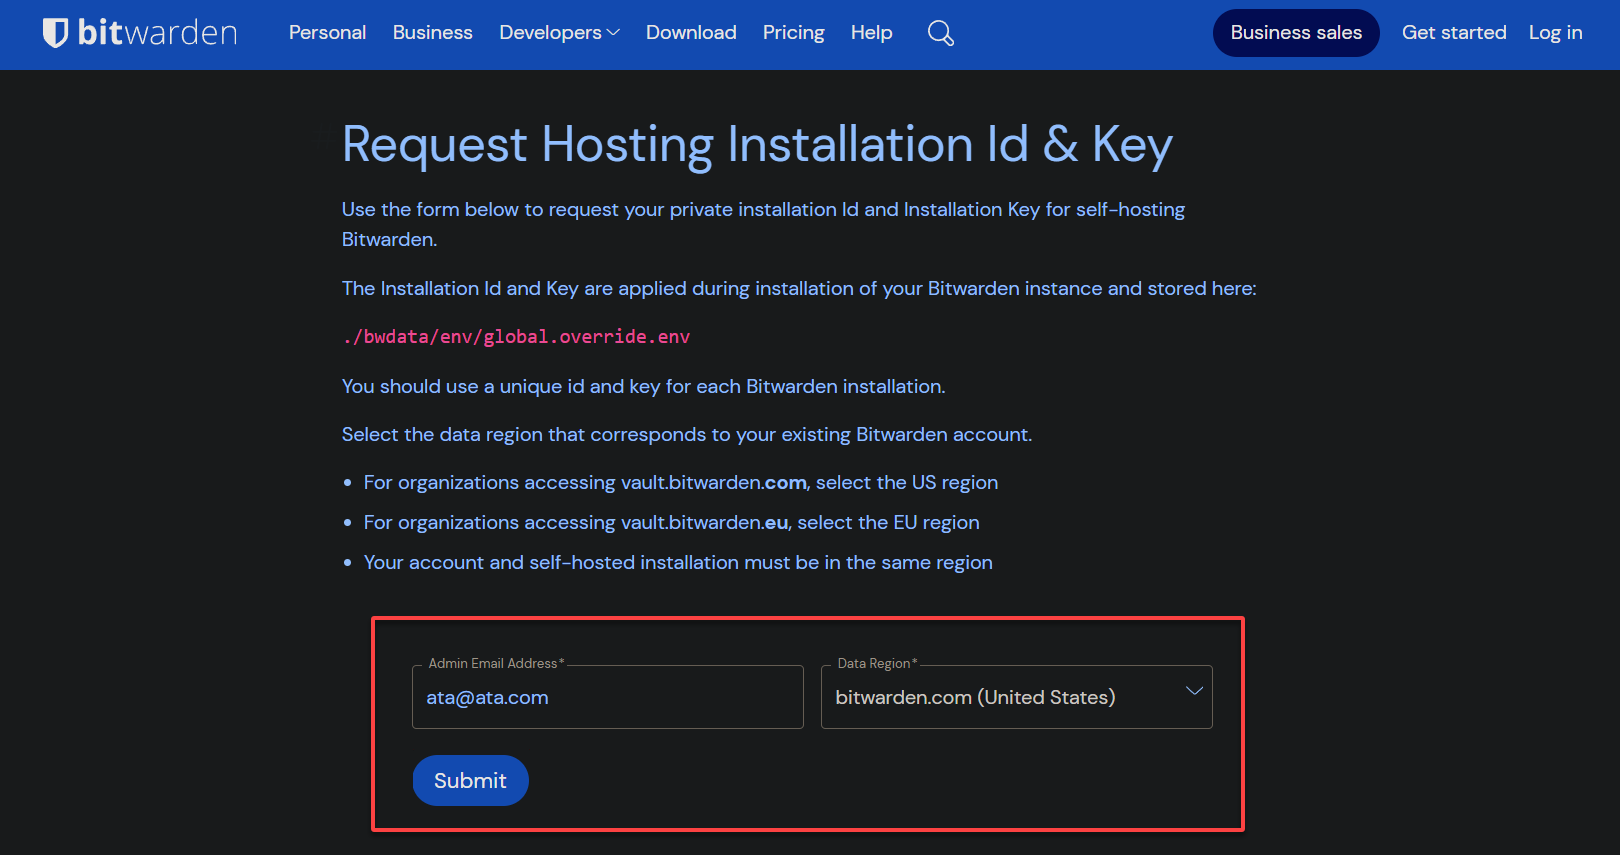Click the Request Hosting Installation Id heading
1620x855 pixels.
pos(757,145)
